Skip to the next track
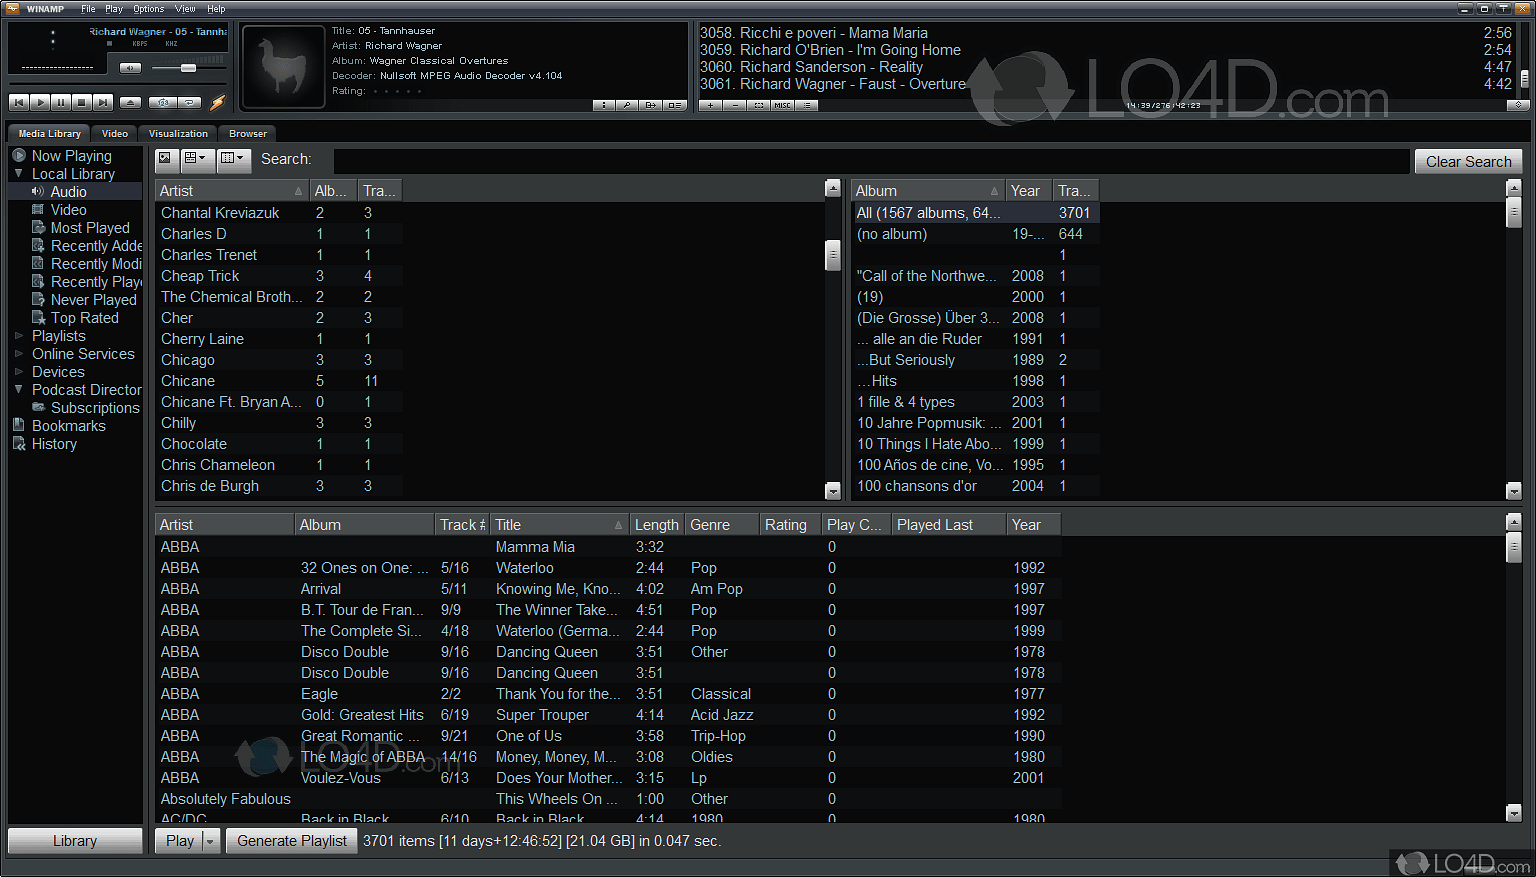Screen dimensions: 1536x877 click(x=103, y=102)
